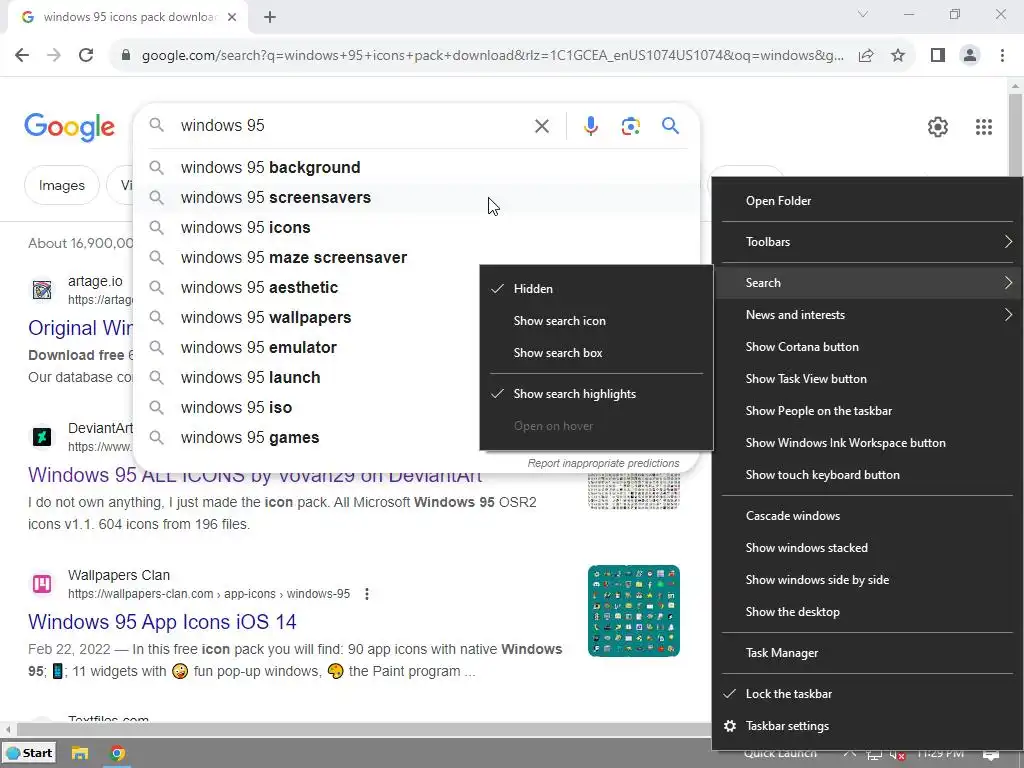The width and height of the screenshot is (1024, 768).
Task: Select Open Folder from context menu
Action: pyautogui.click(x=867, y=201)
